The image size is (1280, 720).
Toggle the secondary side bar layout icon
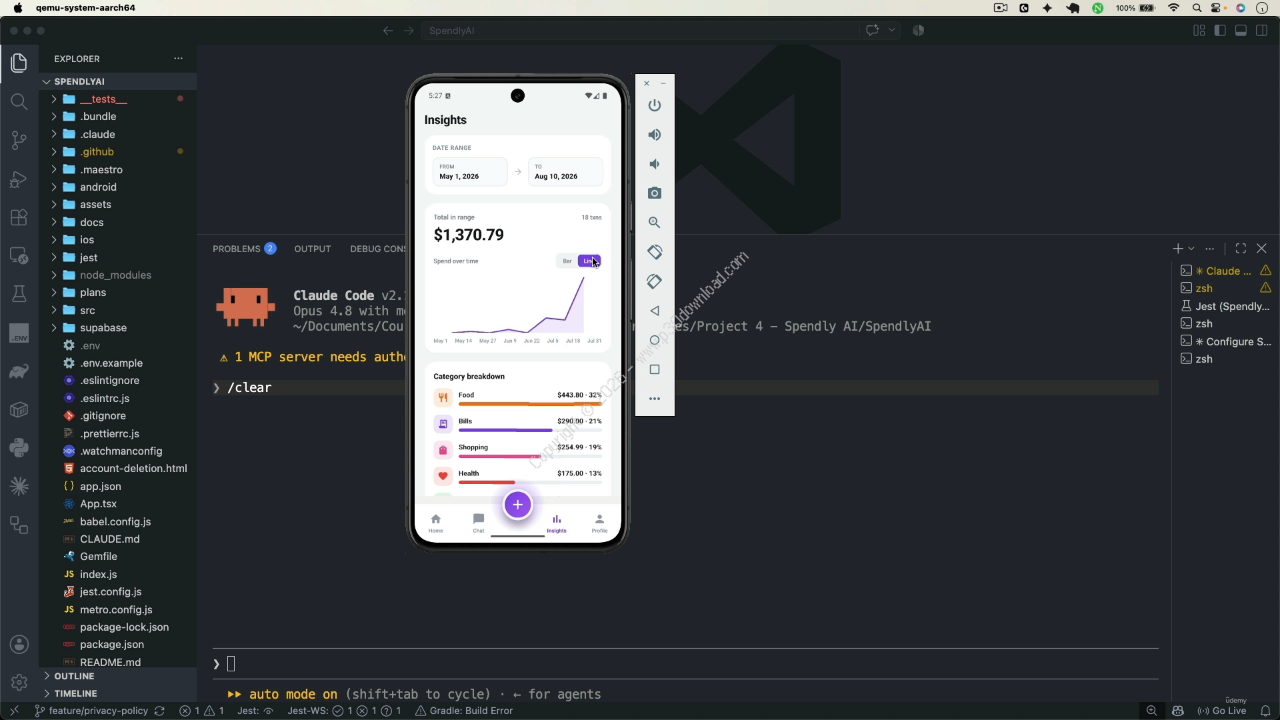[1262, 30]
